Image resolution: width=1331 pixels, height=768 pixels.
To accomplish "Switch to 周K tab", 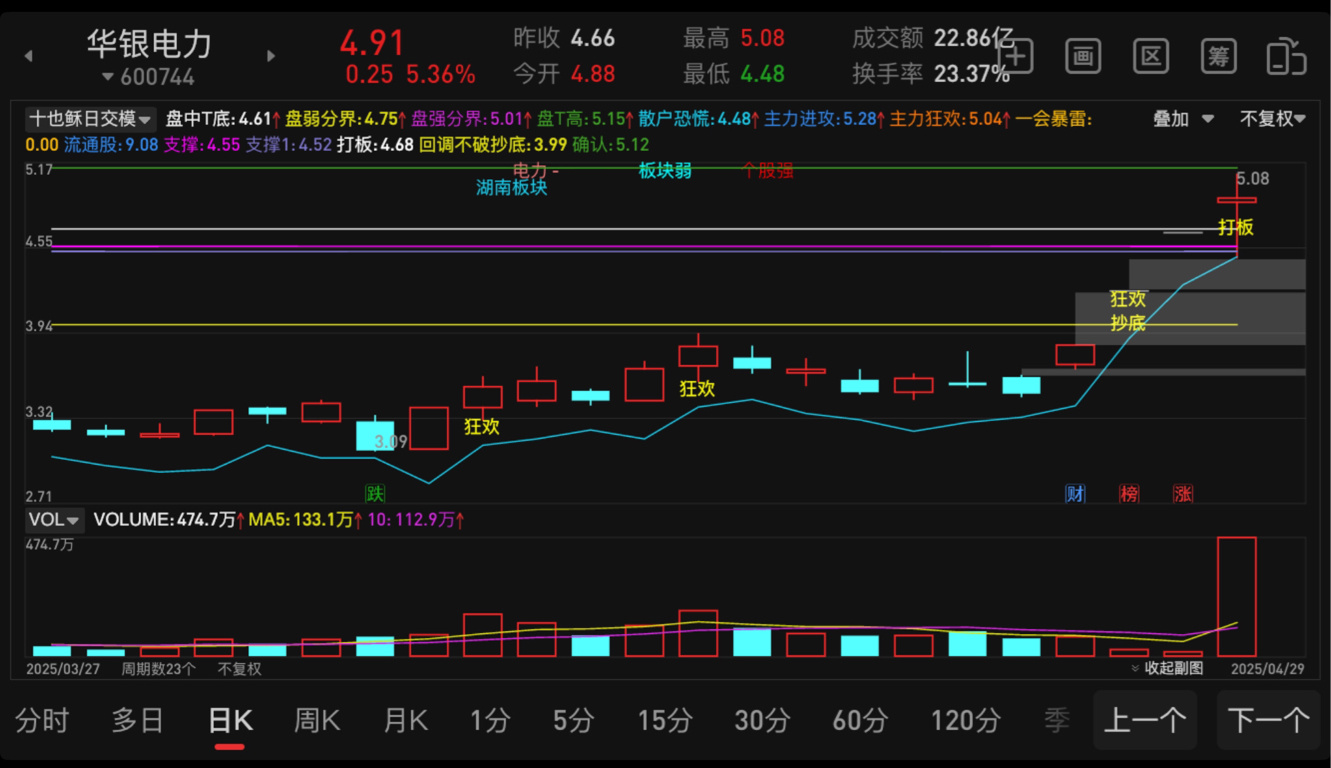I will (x=317, y=720).
